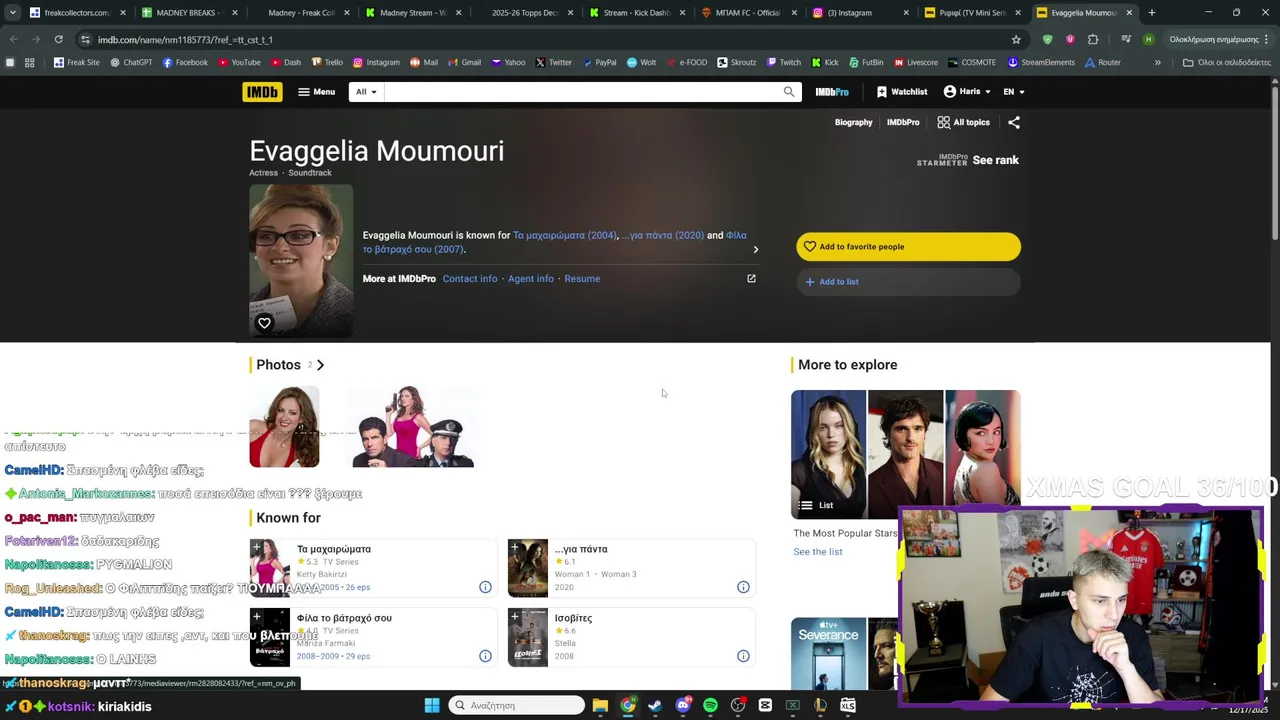Open File Explorer from the taskbar

pos(600,705)
